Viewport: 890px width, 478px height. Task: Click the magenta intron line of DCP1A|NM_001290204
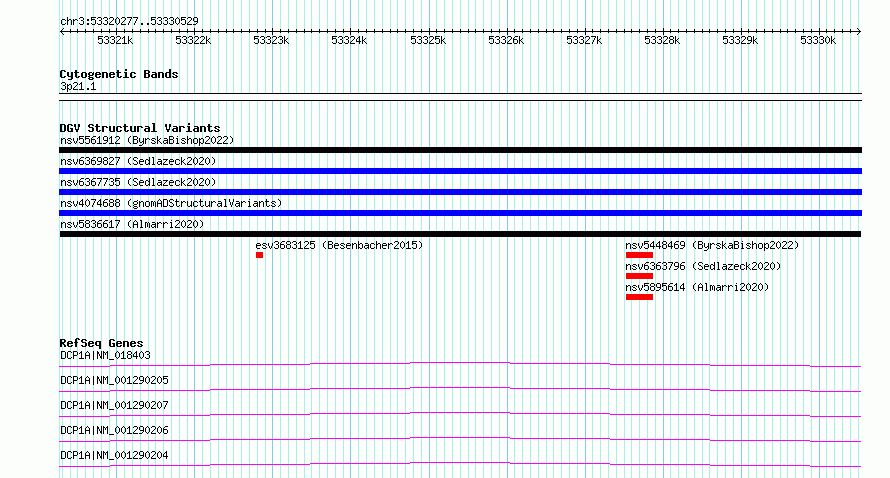[460, 464]
